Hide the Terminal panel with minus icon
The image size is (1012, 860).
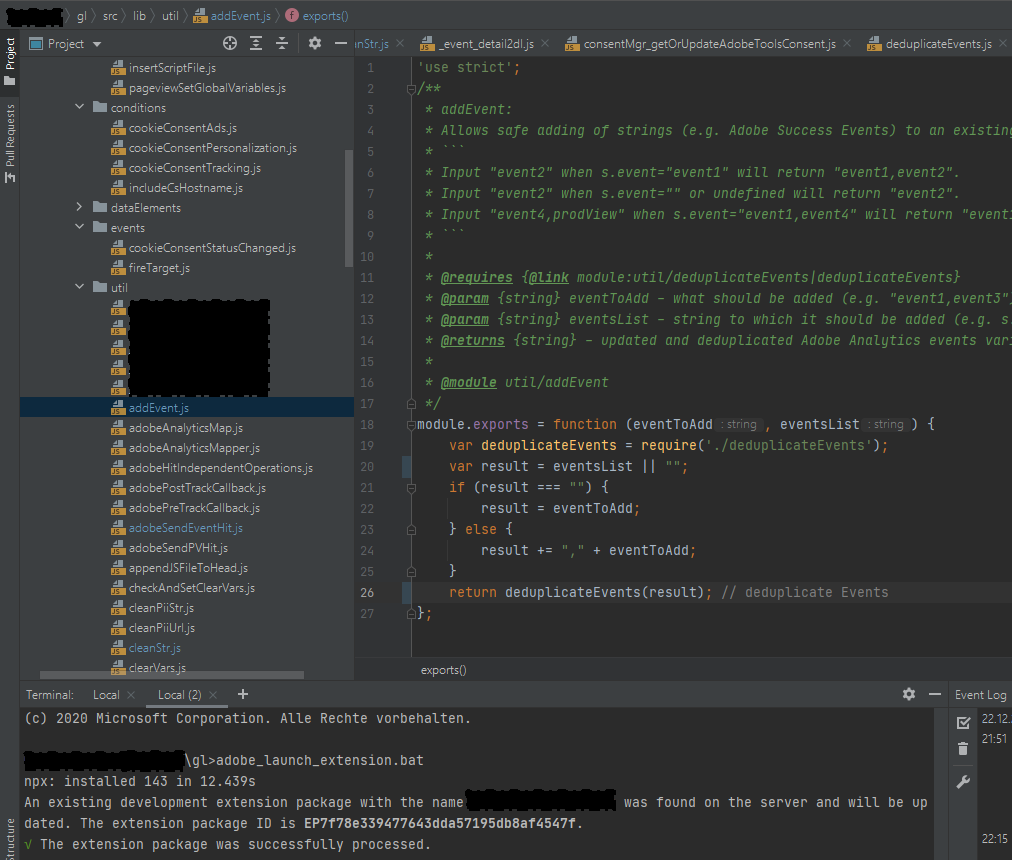pos(935,694)
